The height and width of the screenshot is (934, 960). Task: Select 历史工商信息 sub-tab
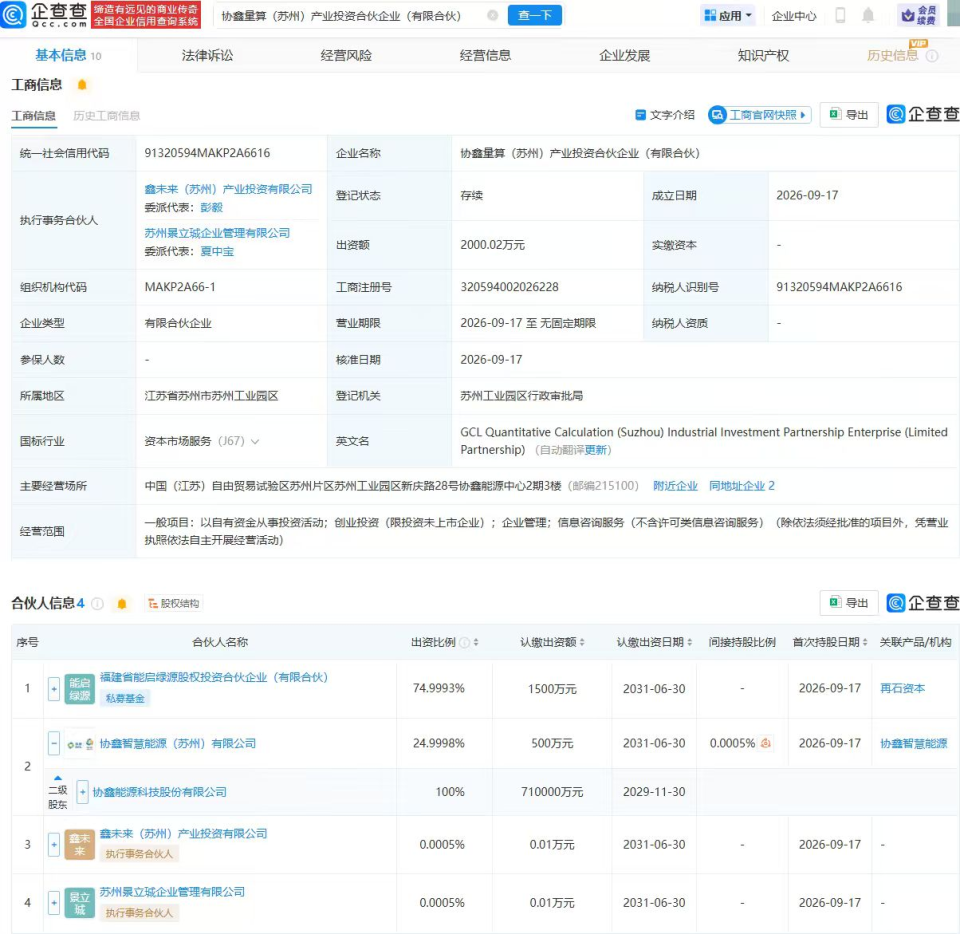point(107,116)
